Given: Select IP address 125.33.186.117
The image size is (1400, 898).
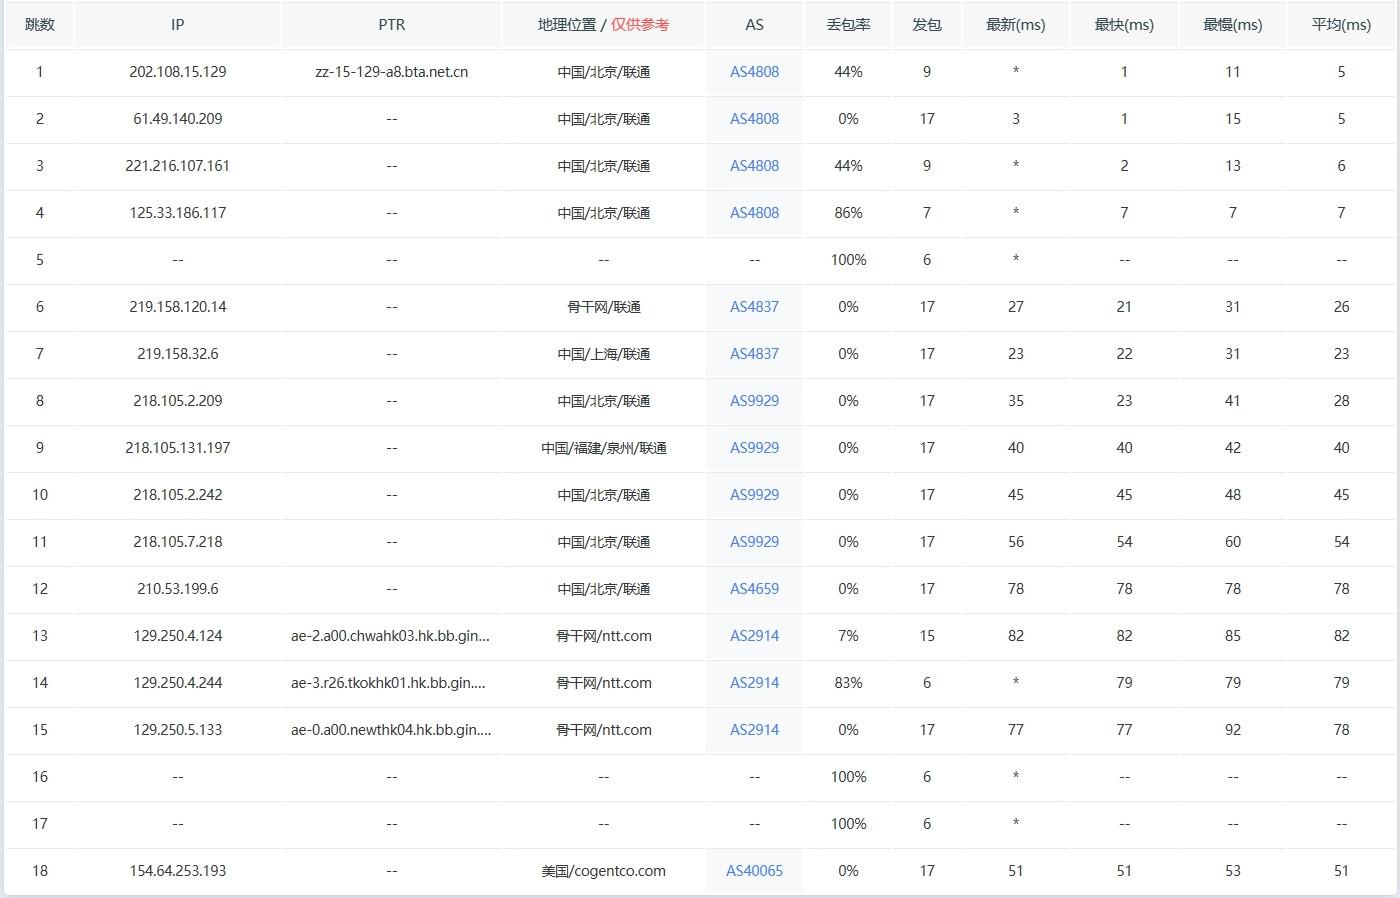Looking at the screenshot, I should [178, 213].
